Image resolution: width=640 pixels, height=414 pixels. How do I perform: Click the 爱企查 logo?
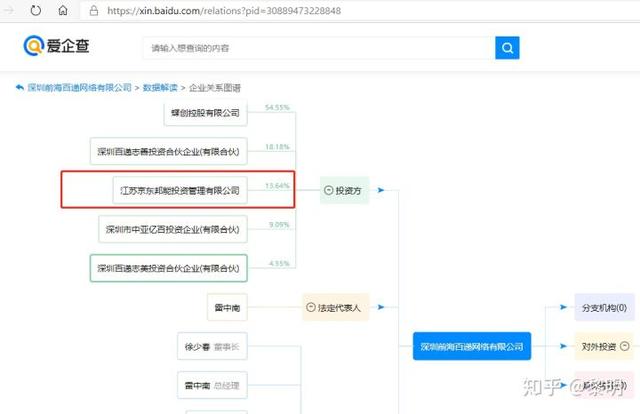[56, 45]
